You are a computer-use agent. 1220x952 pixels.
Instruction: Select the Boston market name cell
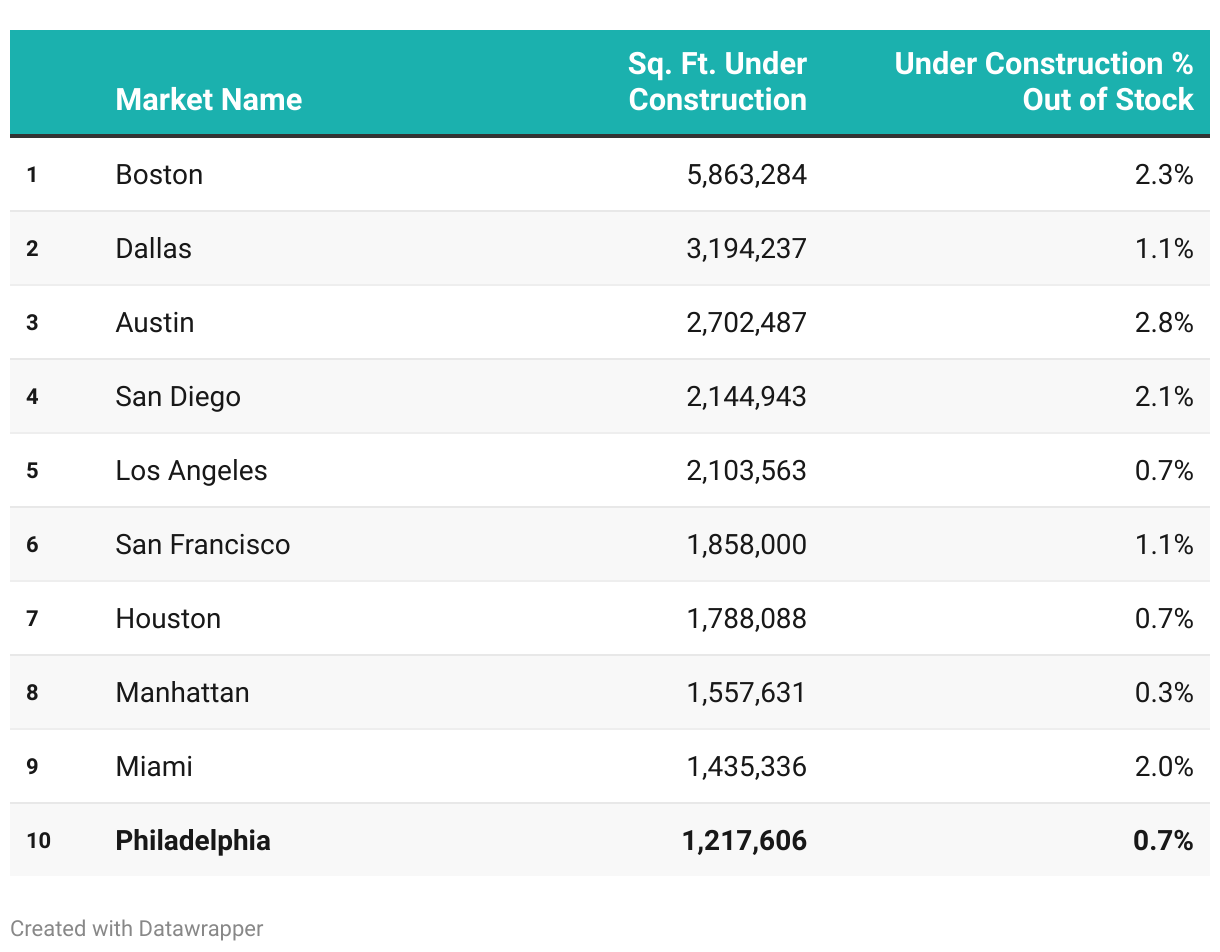tap(159, 175)
